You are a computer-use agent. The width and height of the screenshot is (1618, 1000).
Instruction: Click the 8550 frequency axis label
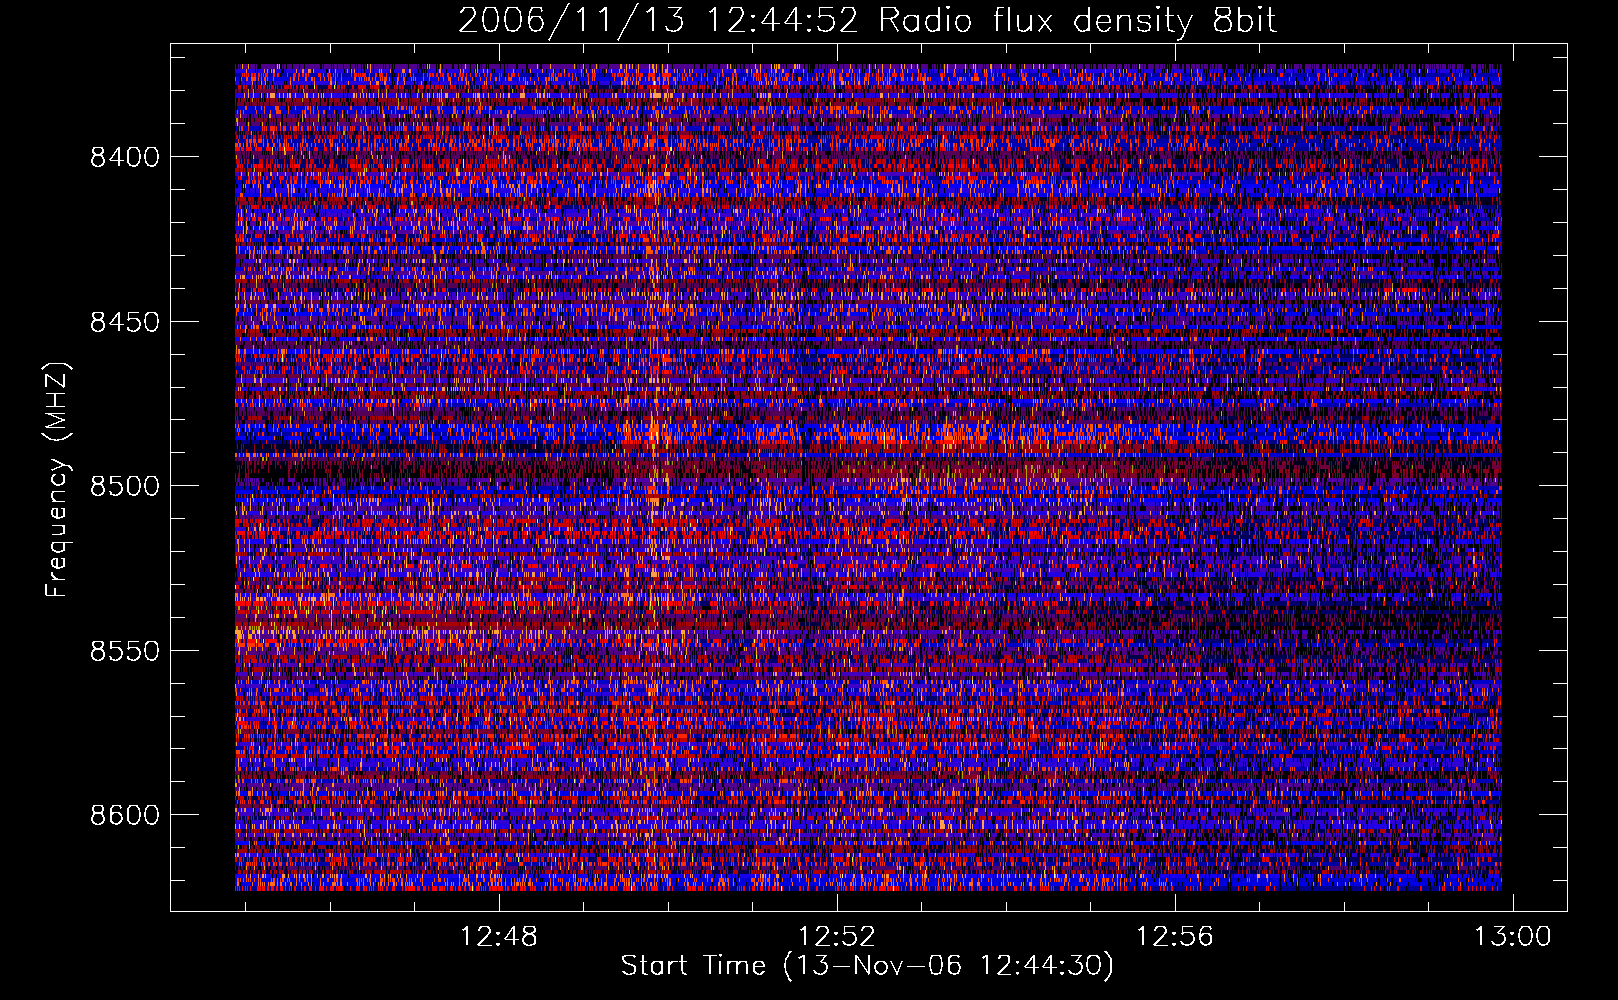point(124,651)
